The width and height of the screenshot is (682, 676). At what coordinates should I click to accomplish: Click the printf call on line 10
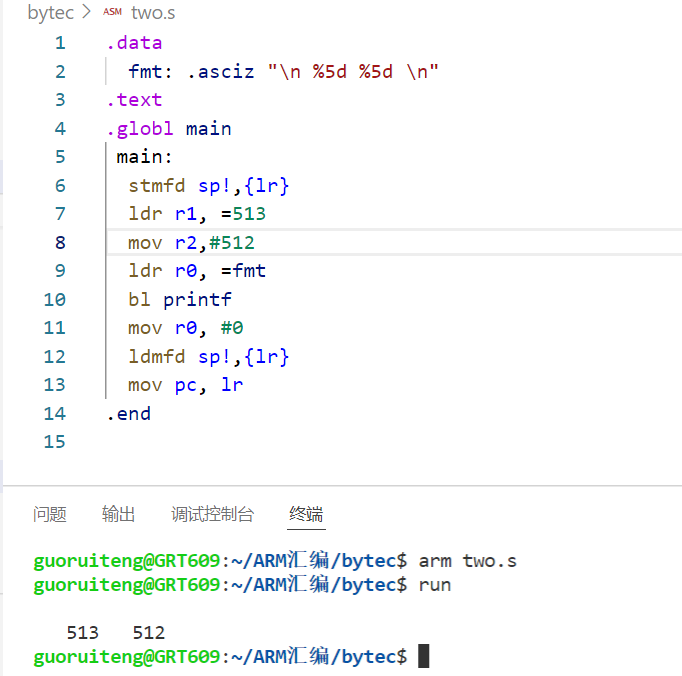click(197, 299)
